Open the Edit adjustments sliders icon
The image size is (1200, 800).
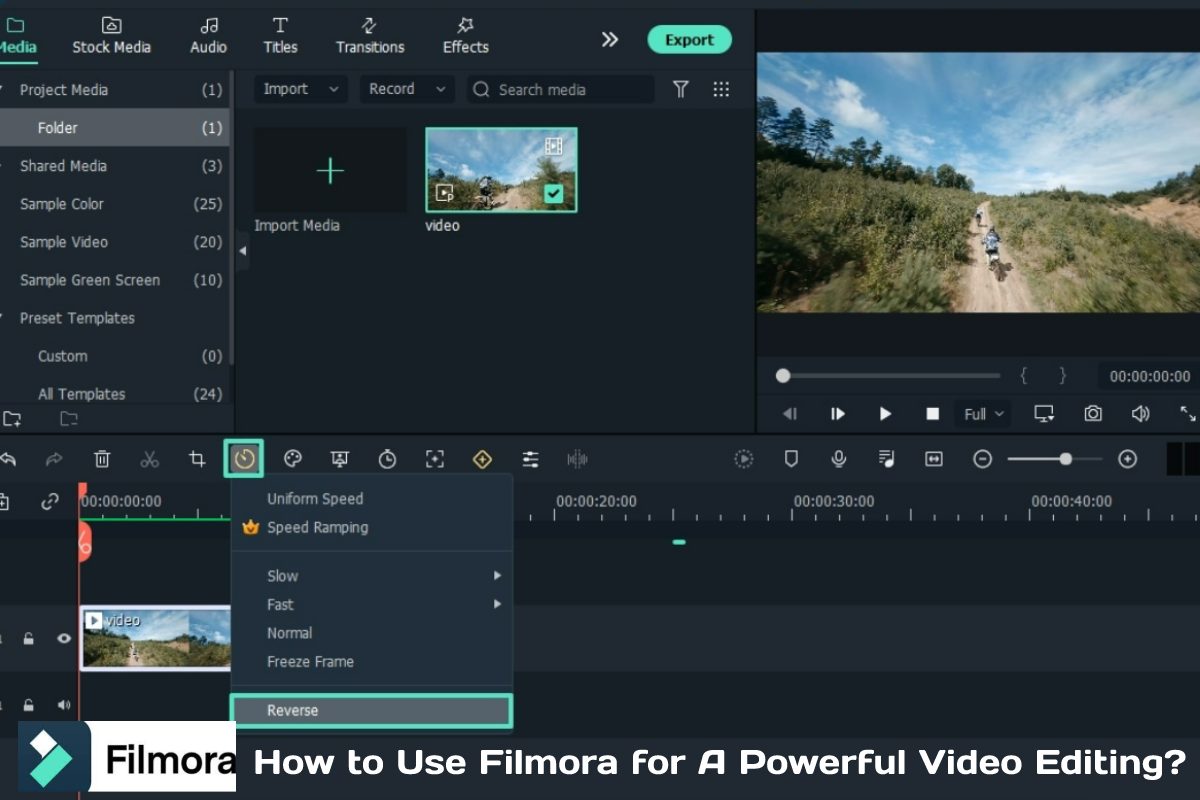point(530,459)
